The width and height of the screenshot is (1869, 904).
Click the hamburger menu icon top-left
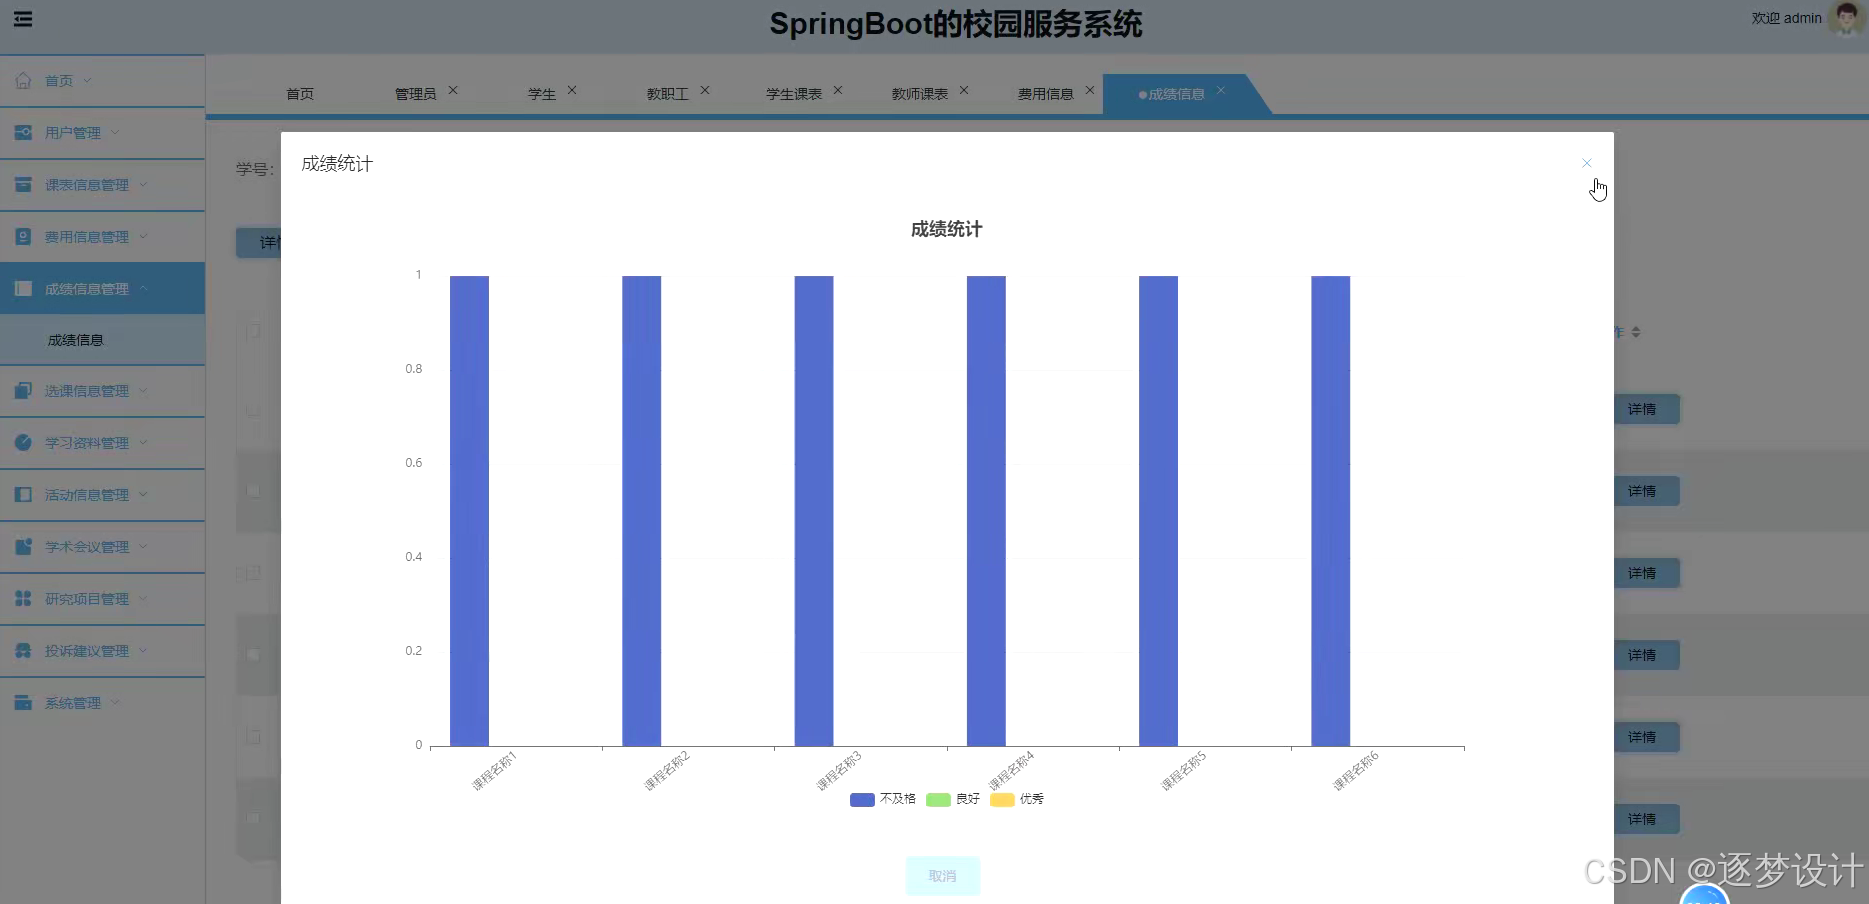(x=22, y=18)
